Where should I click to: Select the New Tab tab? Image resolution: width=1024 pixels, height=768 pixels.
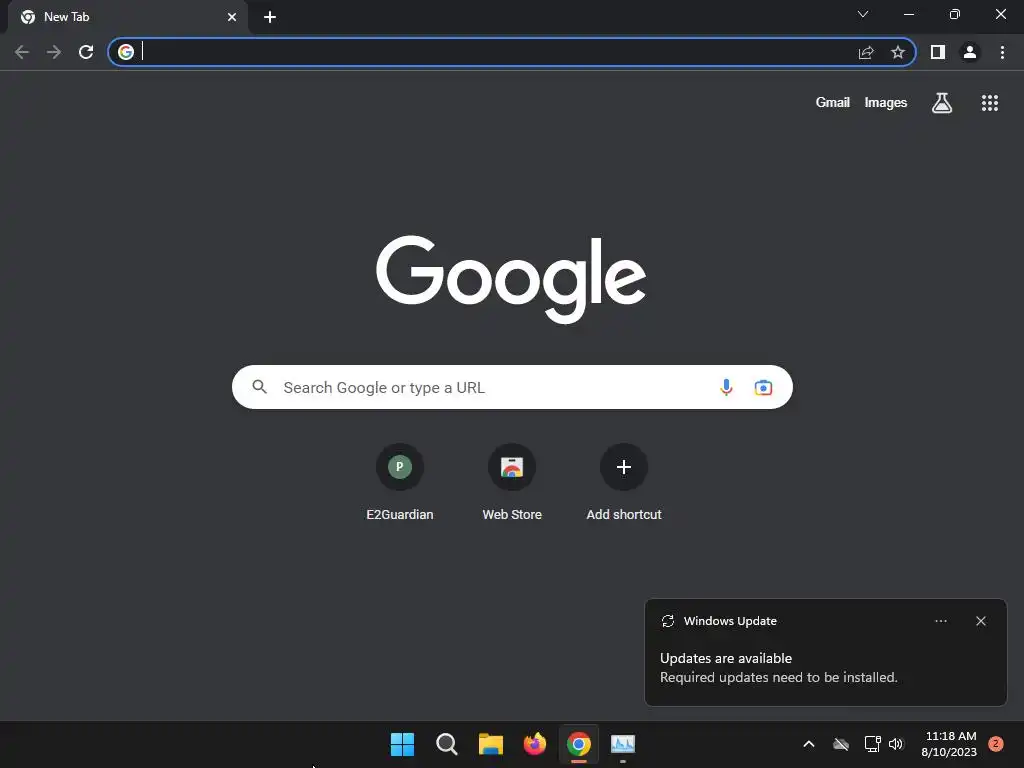click(x=127, y=17)
